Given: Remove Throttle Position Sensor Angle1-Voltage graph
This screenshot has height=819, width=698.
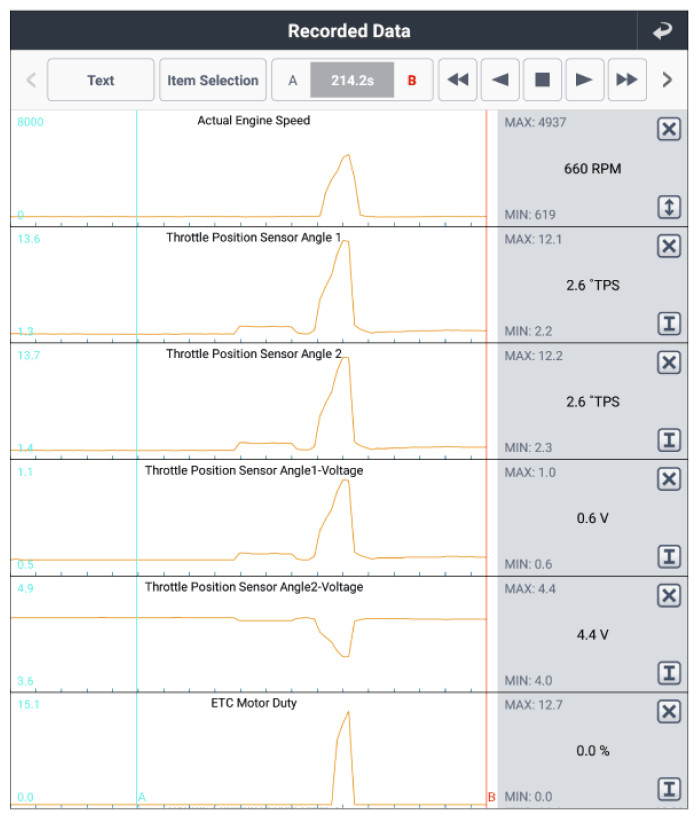Looking at the screenshot, I should pyautogui.click(x=669, y=479).
